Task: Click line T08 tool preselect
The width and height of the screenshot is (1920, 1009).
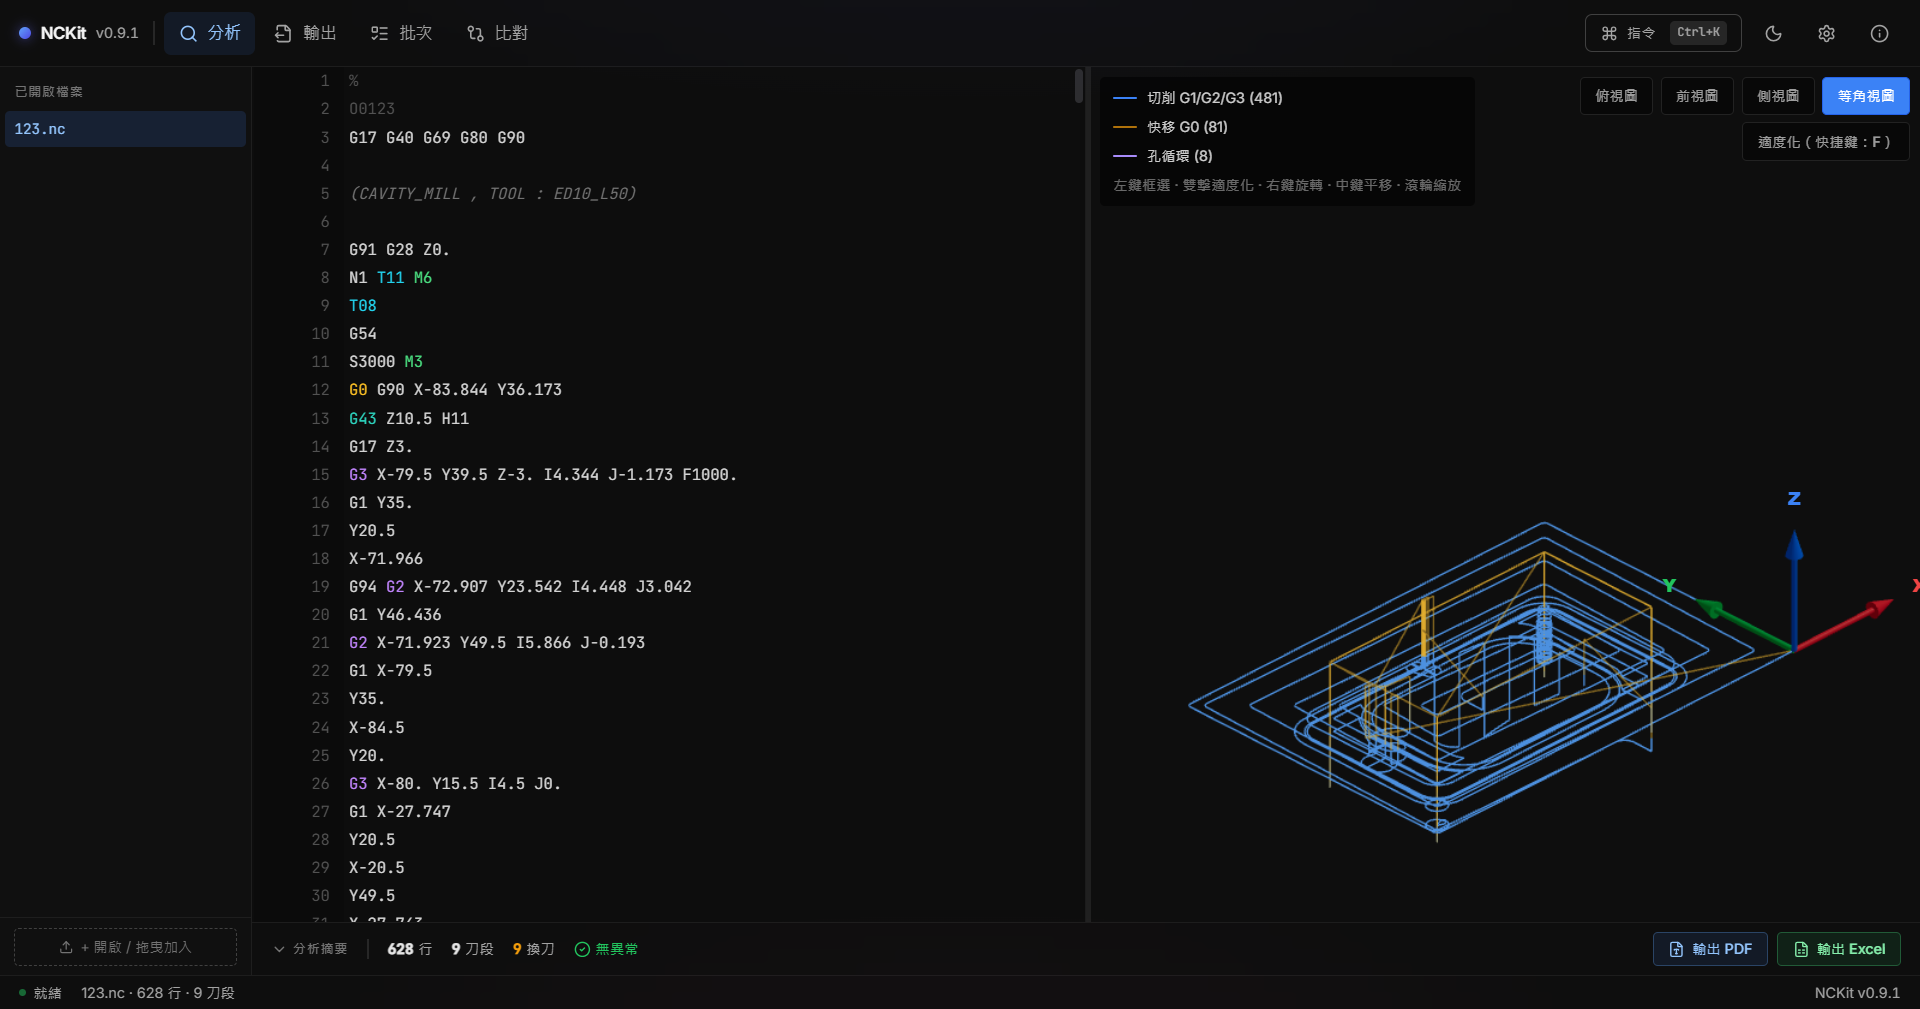Action: point(363,305)
